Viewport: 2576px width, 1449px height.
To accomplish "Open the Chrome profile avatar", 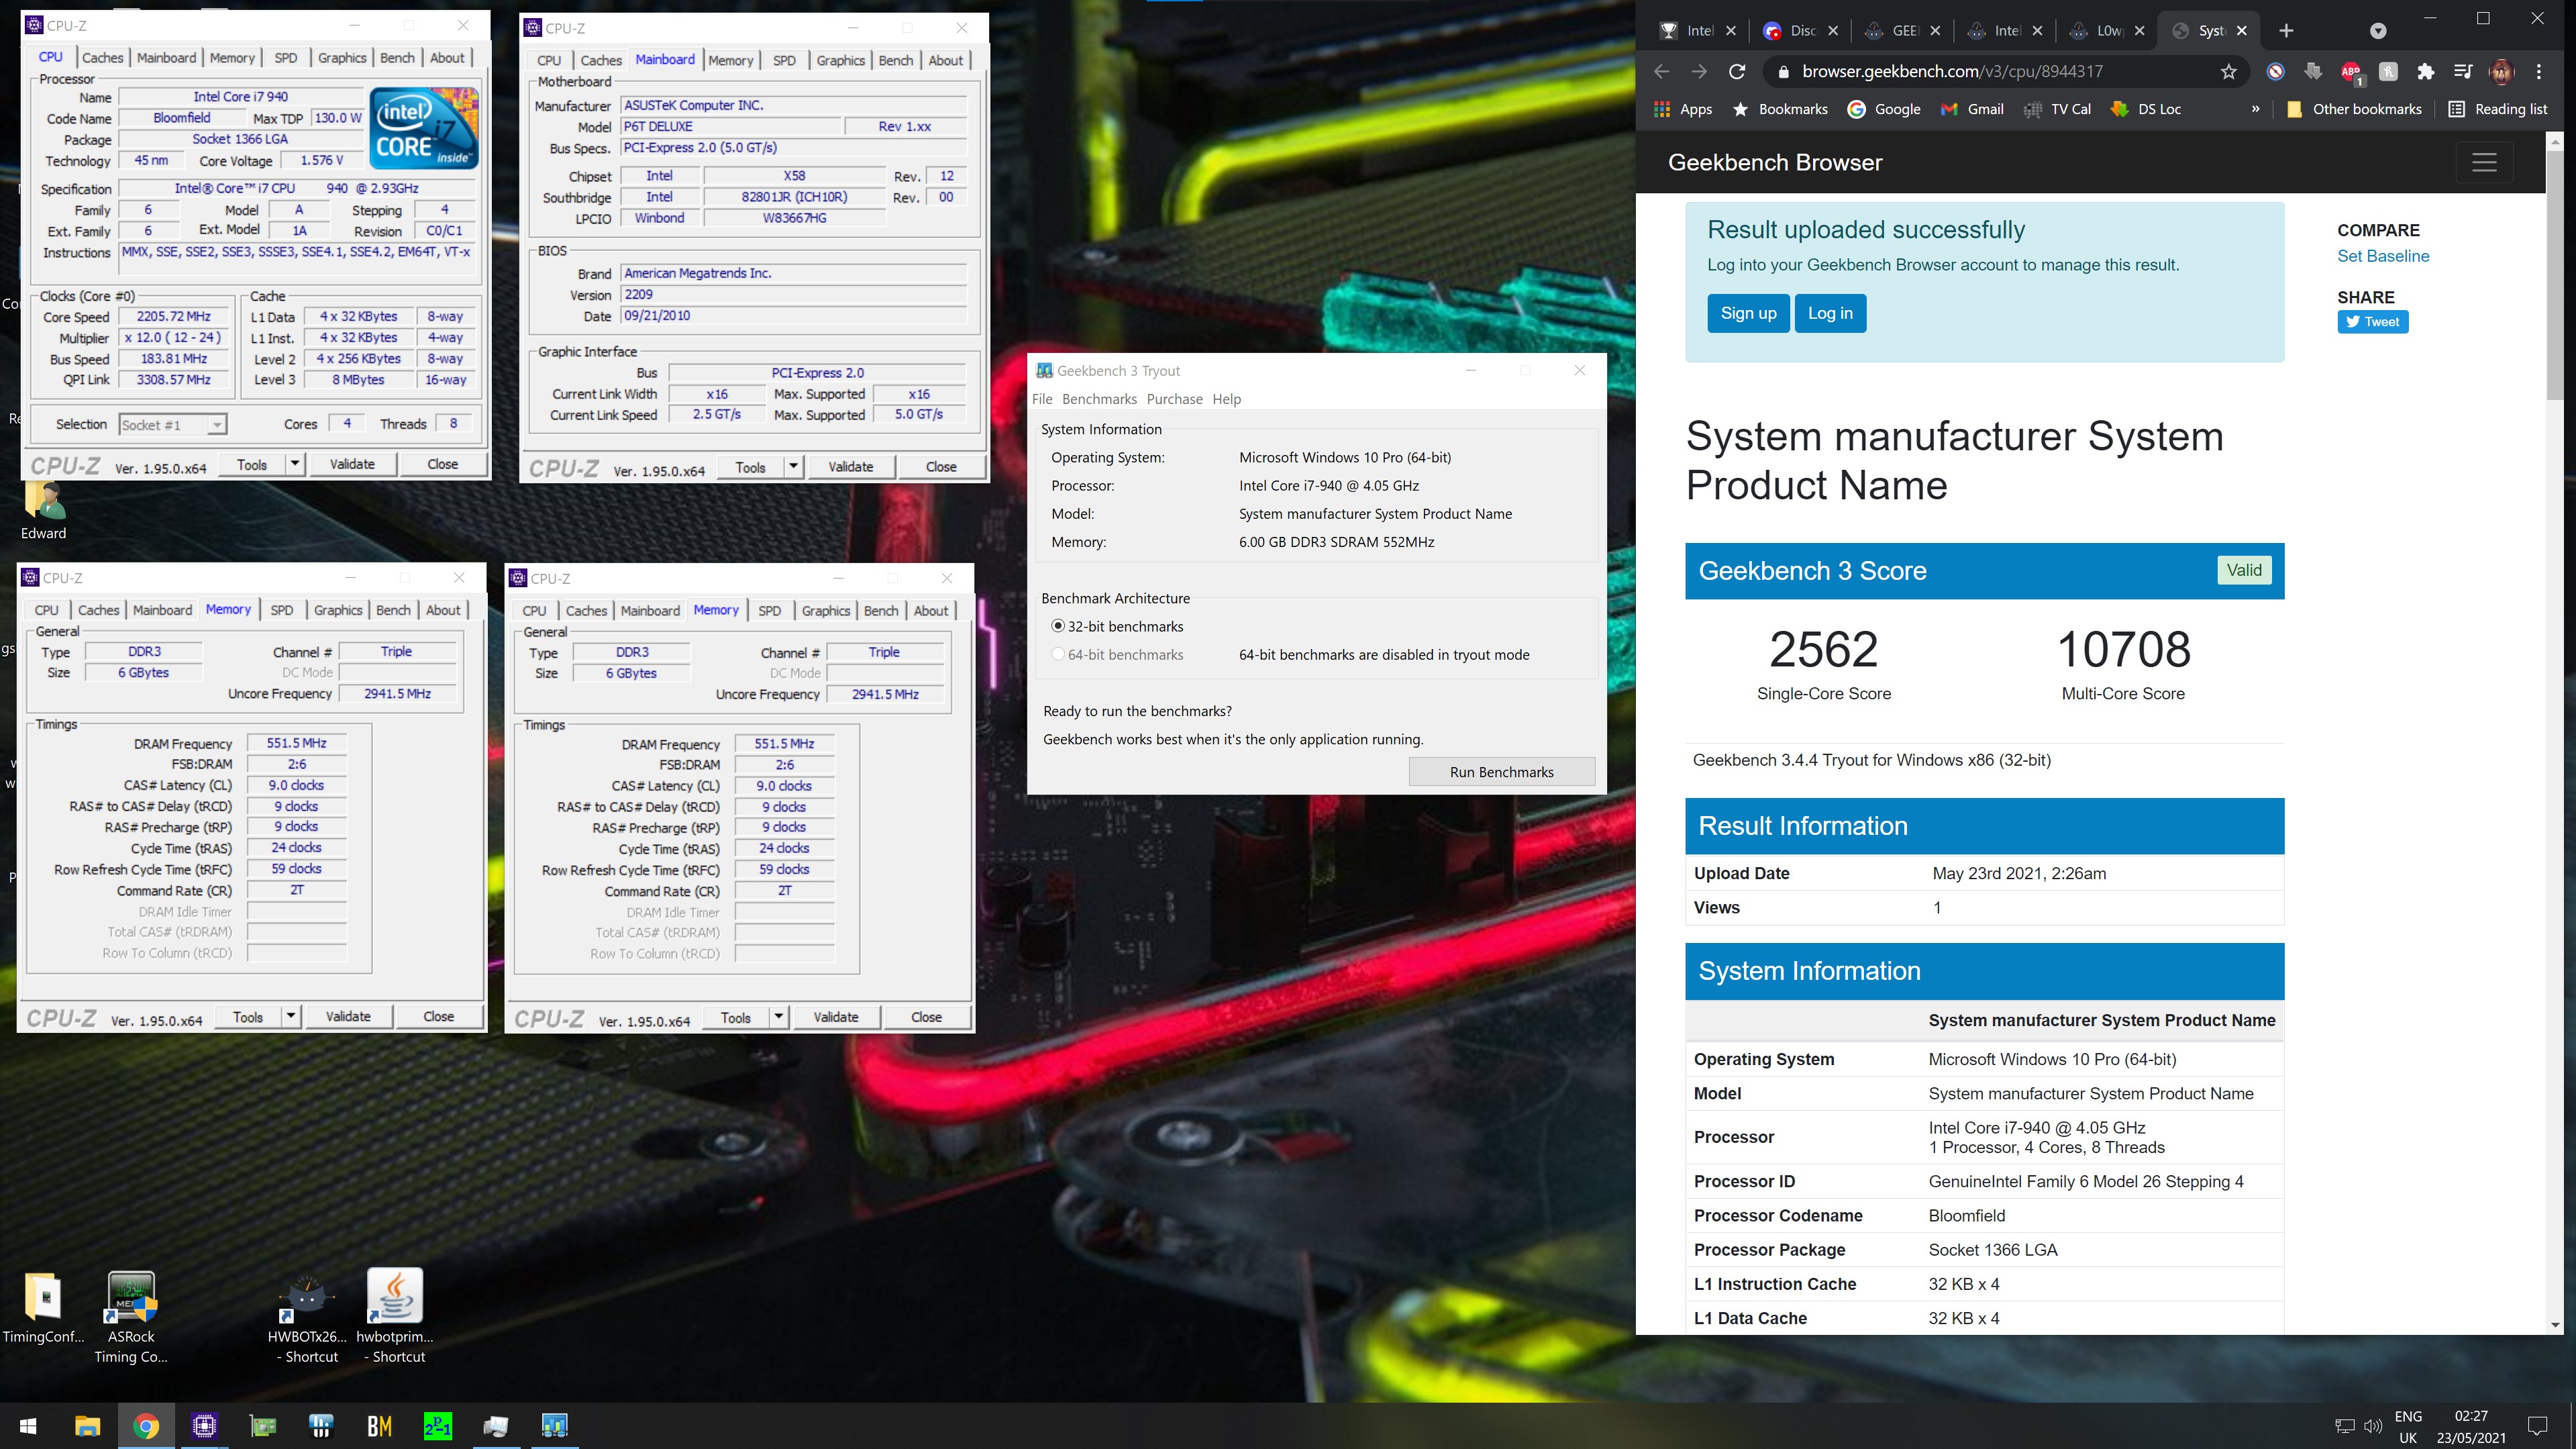I will [2501, 71].
